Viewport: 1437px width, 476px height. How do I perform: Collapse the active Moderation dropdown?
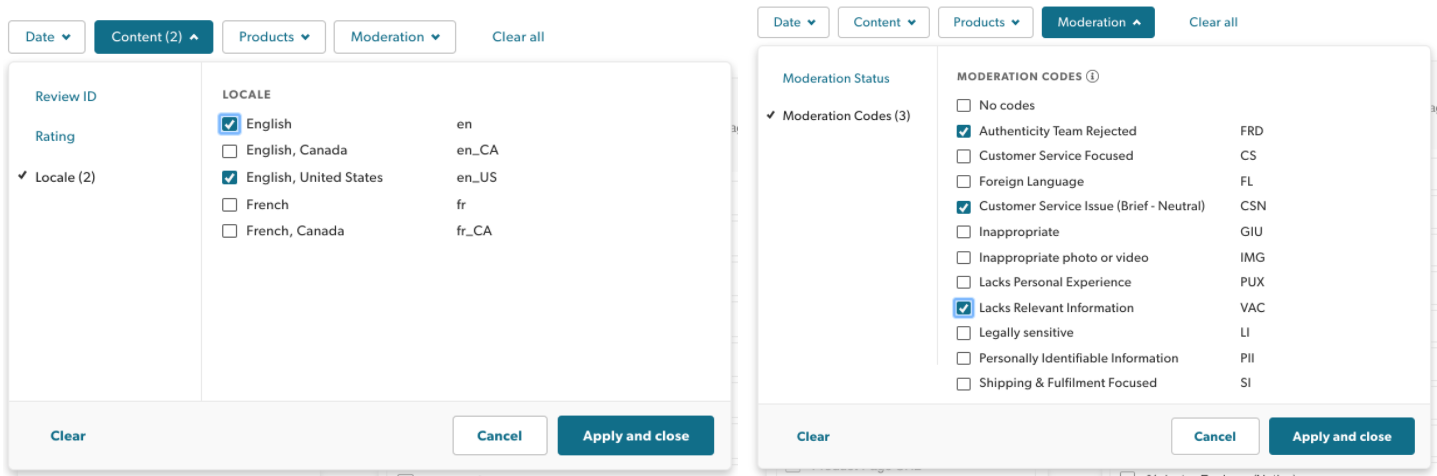tap(1098, 22)
